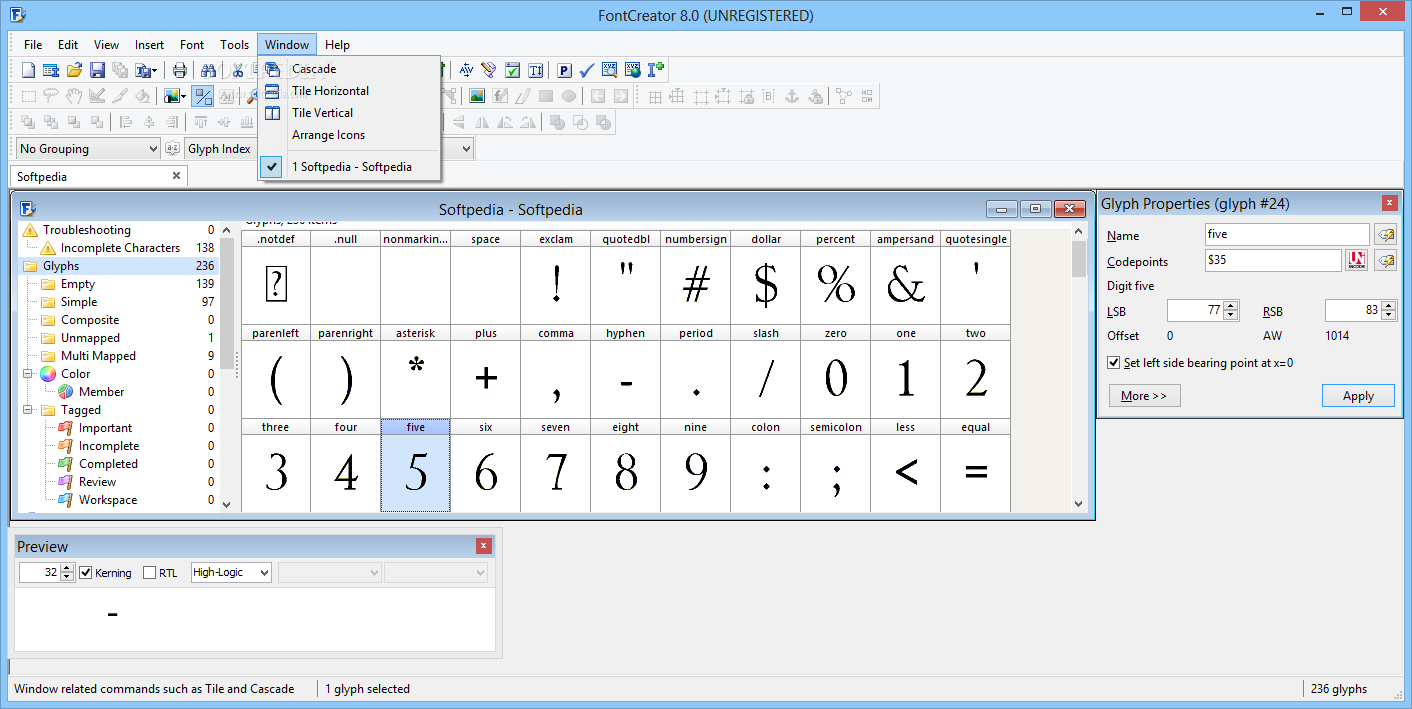Screen dimensions: 1412x709
Task: Click the xyz test font icon with magnifier
Action: (x=610, y=70)
